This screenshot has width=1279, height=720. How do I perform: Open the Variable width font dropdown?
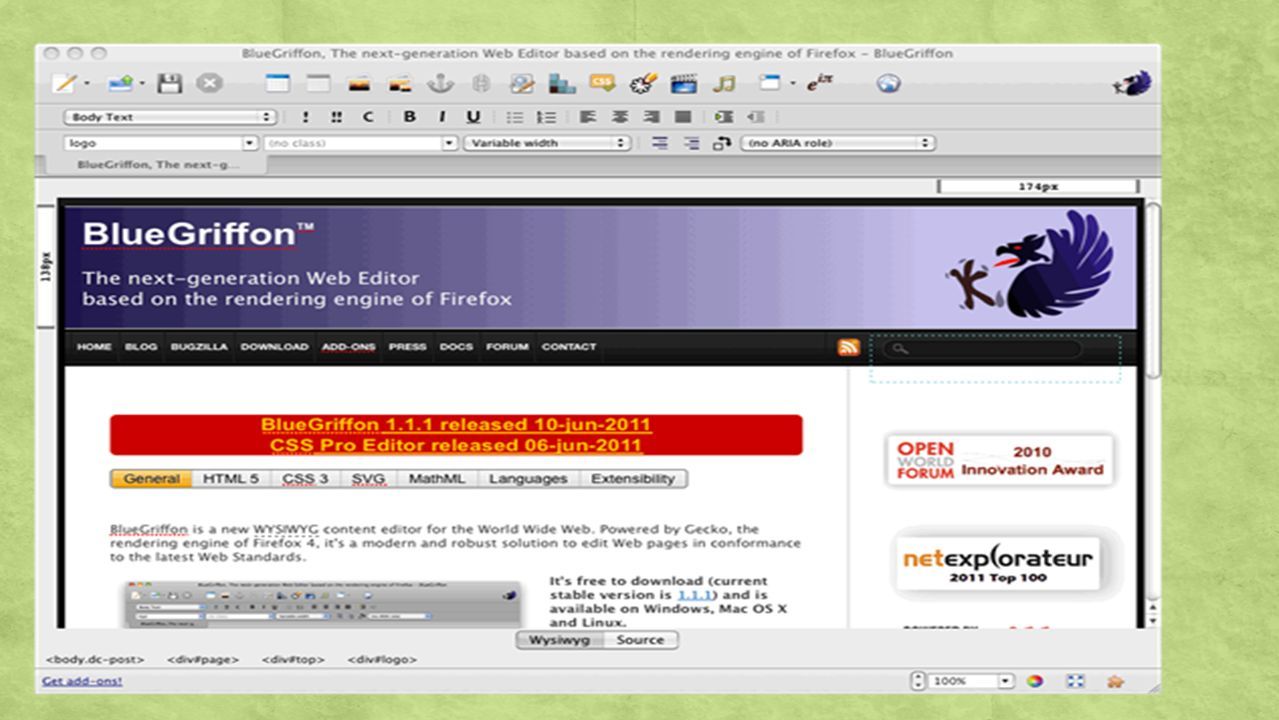(x=547, y=143)
